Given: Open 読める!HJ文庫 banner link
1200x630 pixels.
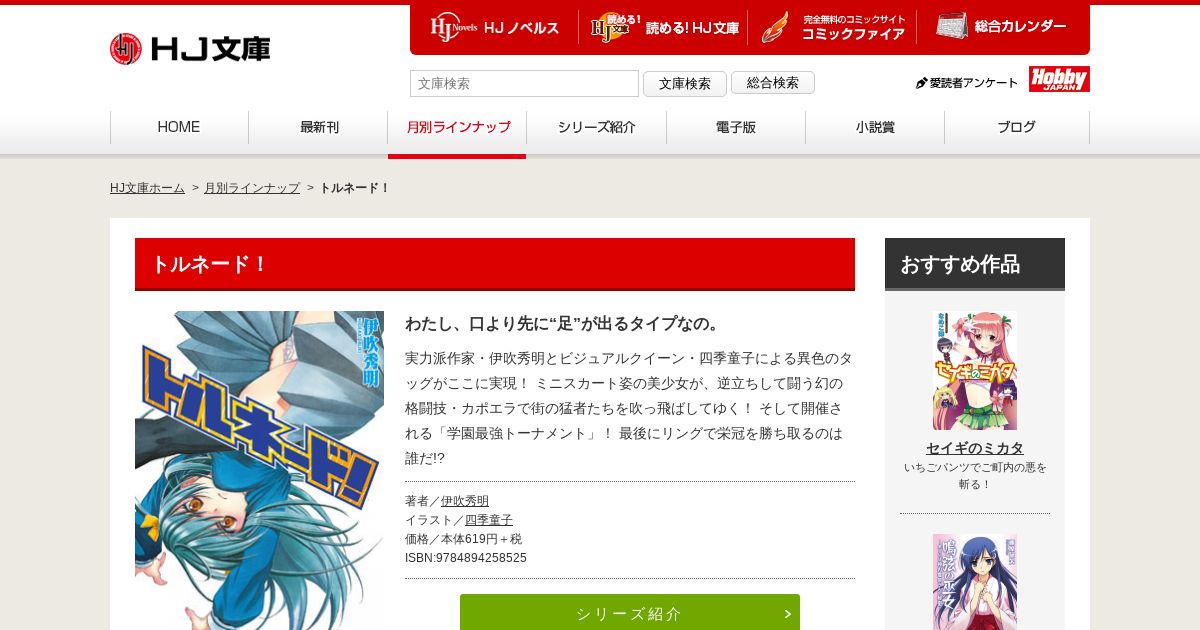Looking at the screenshot, I should pos(664,28).
